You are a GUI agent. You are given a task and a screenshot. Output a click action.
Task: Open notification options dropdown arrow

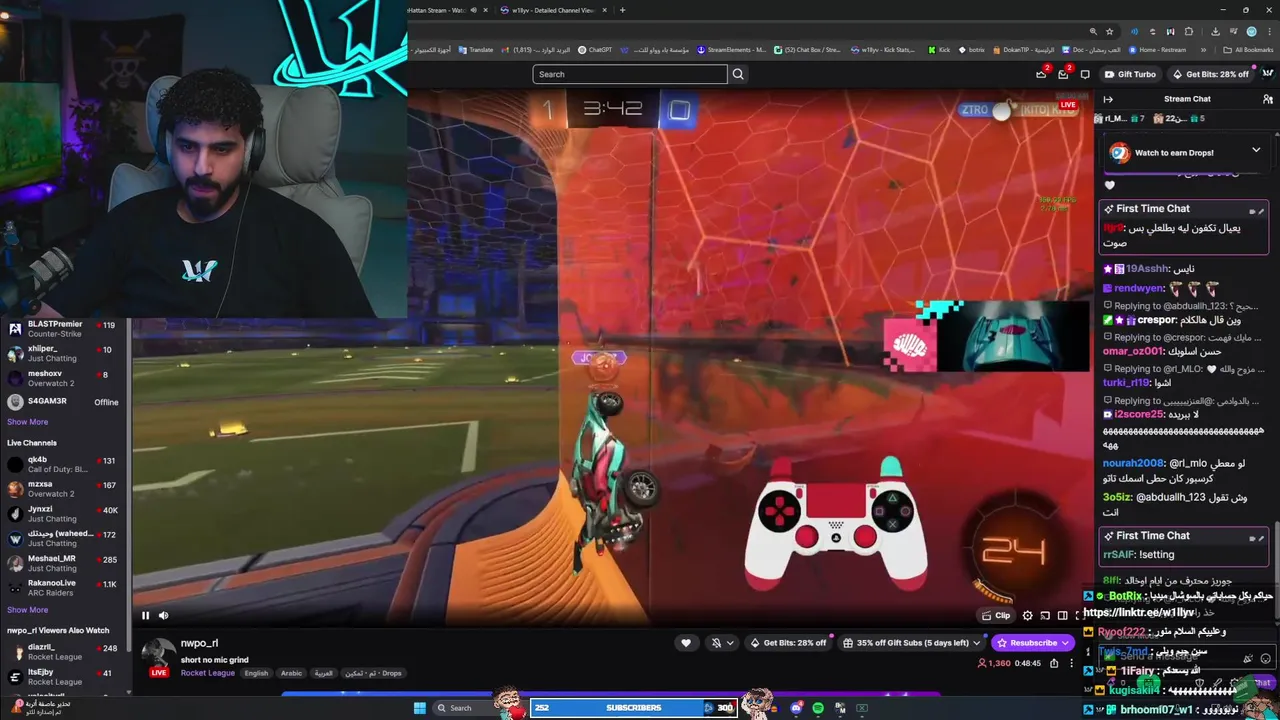[x=731, y=643]
